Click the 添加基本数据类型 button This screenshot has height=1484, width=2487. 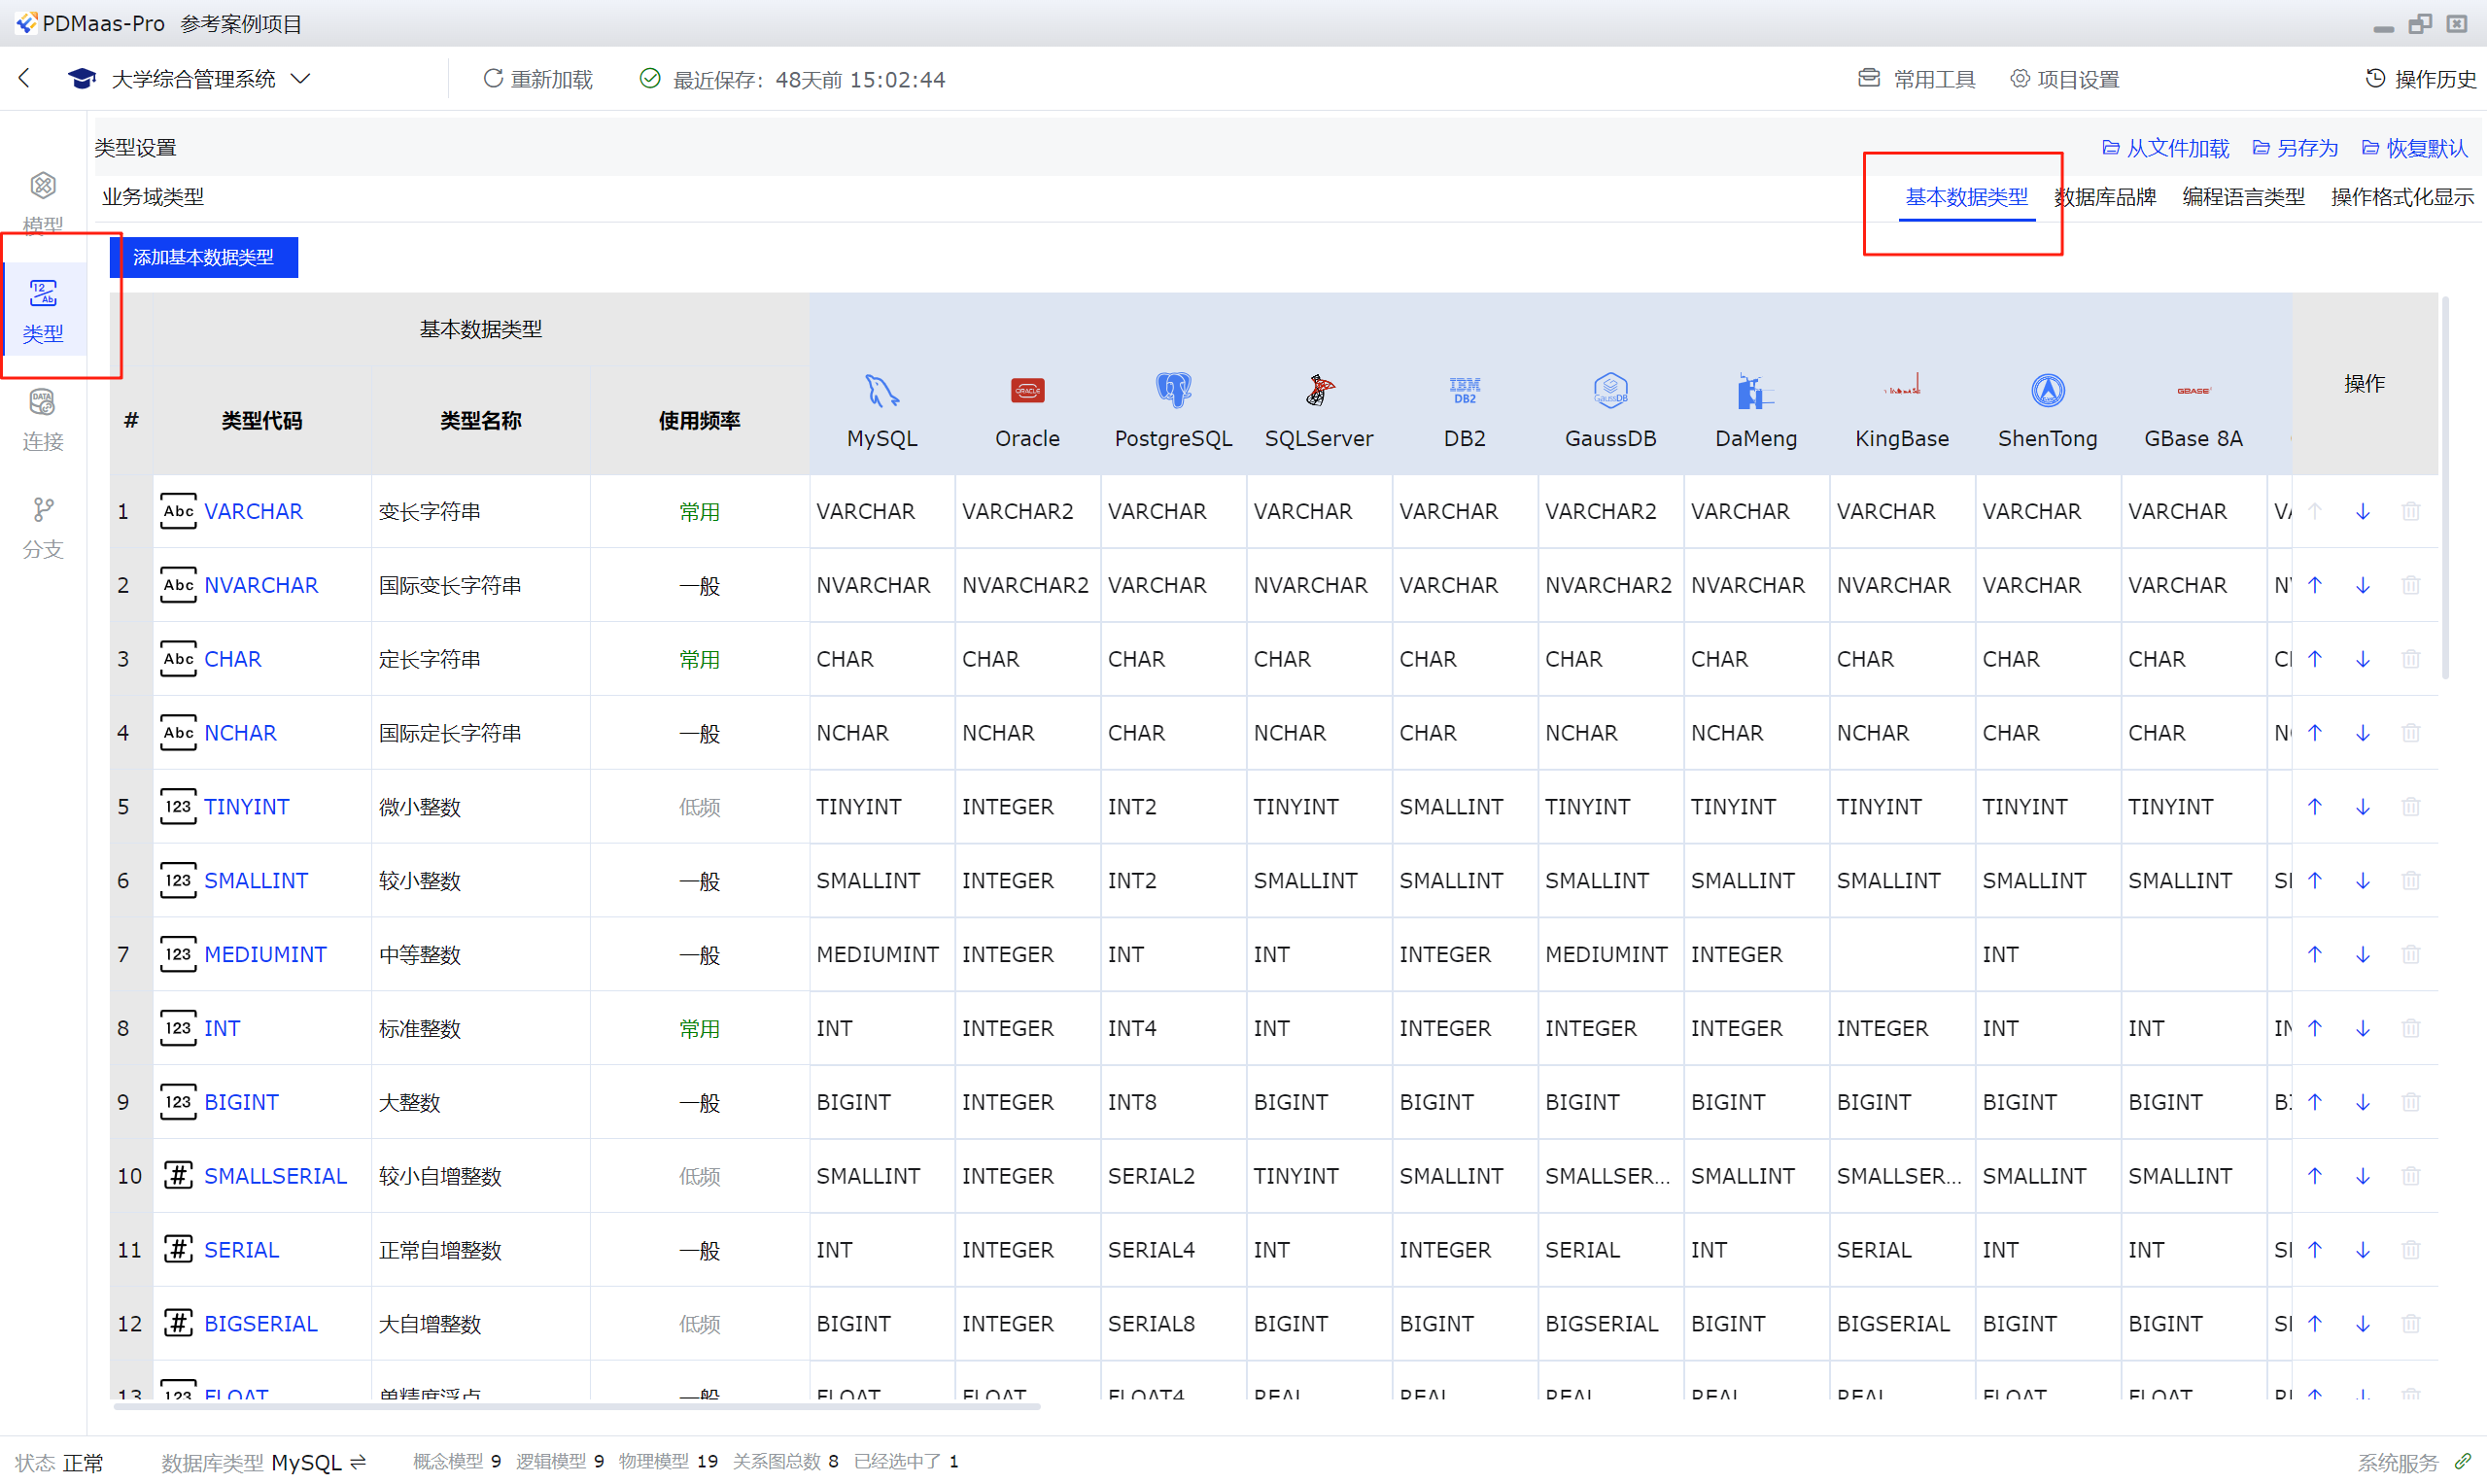coord(203,257)
